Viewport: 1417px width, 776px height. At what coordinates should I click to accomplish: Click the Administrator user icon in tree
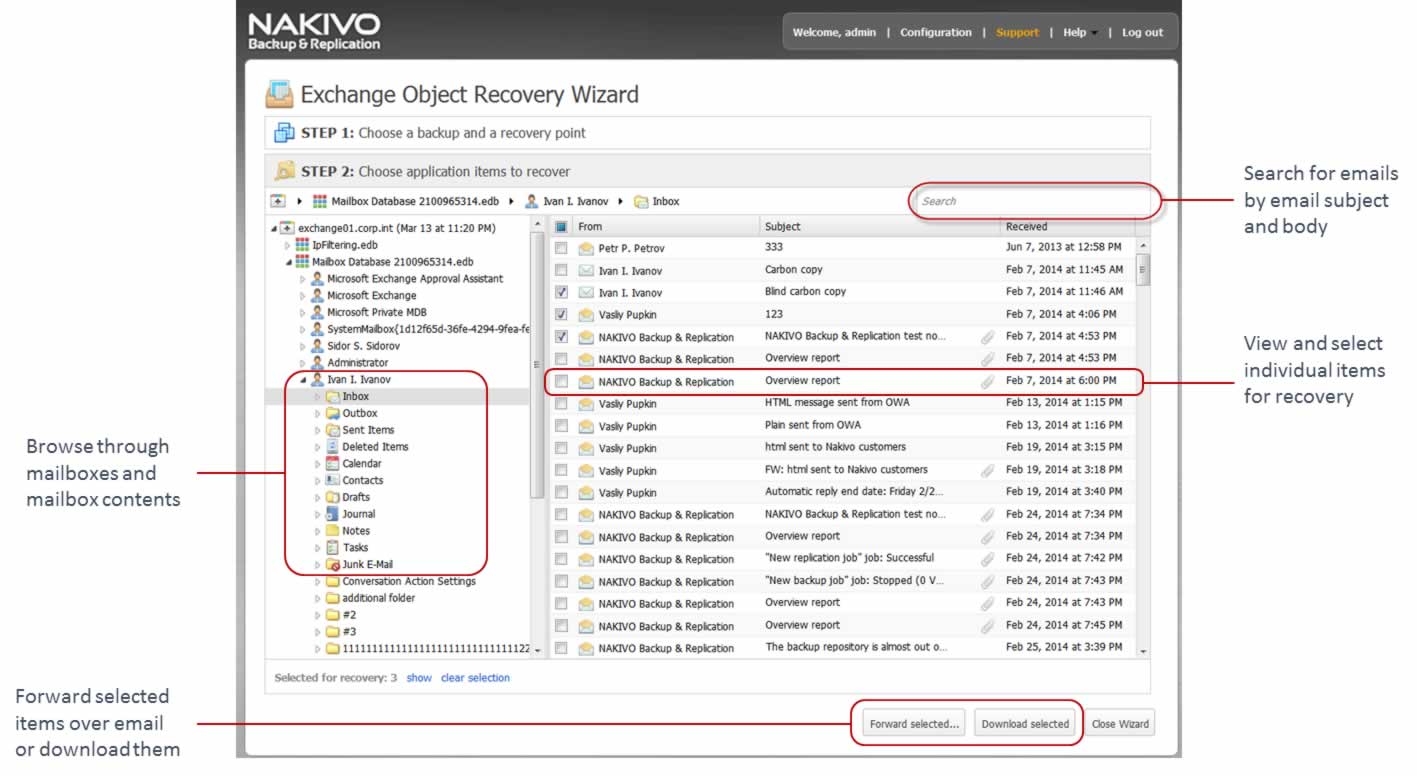click(318, 363)
